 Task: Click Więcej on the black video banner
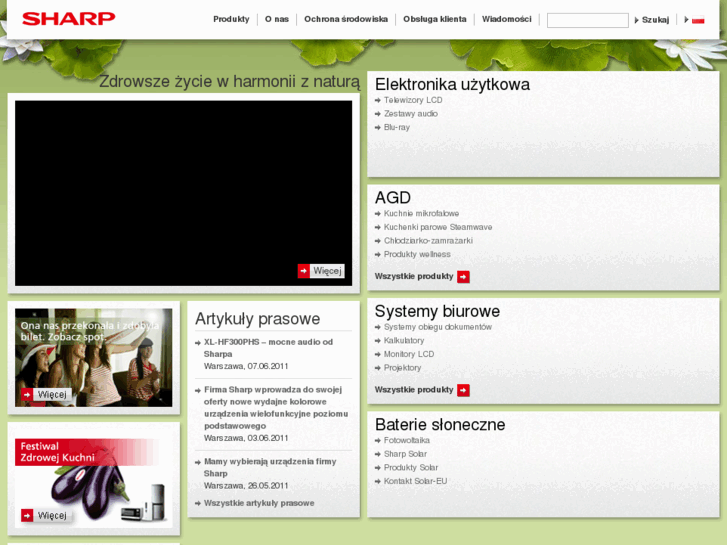coord(327,271)
